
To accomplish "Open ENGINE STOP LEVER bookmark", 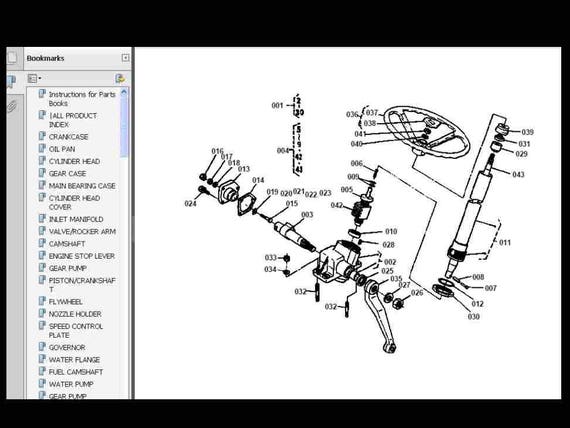I will (x=81, y=256).
